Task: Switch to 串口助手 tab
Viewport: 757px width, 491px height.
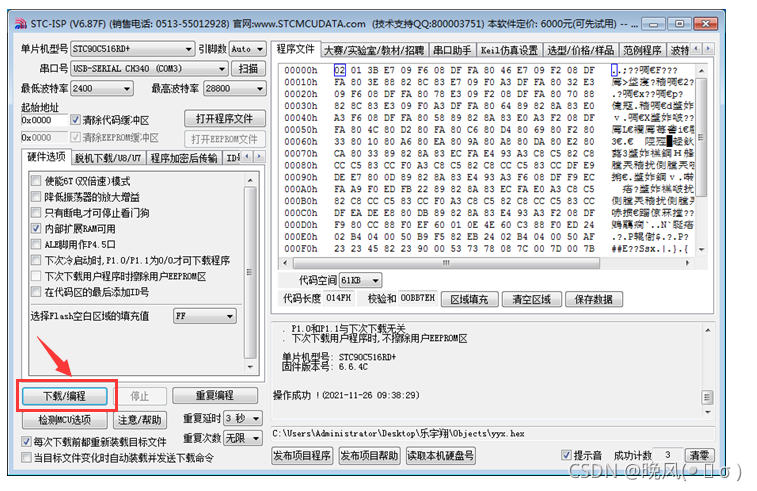Action: click(452, 50)
